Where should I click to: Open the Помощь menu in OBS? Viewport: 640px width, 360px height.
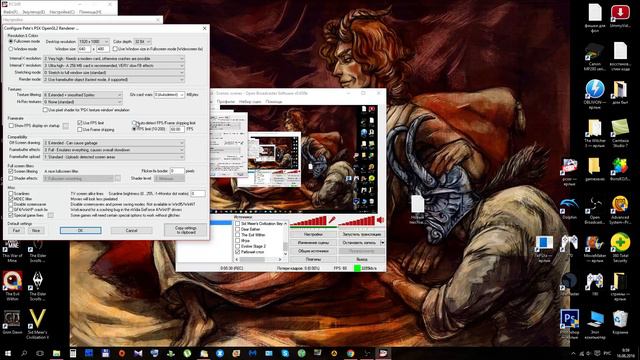(x=273, y=102)
